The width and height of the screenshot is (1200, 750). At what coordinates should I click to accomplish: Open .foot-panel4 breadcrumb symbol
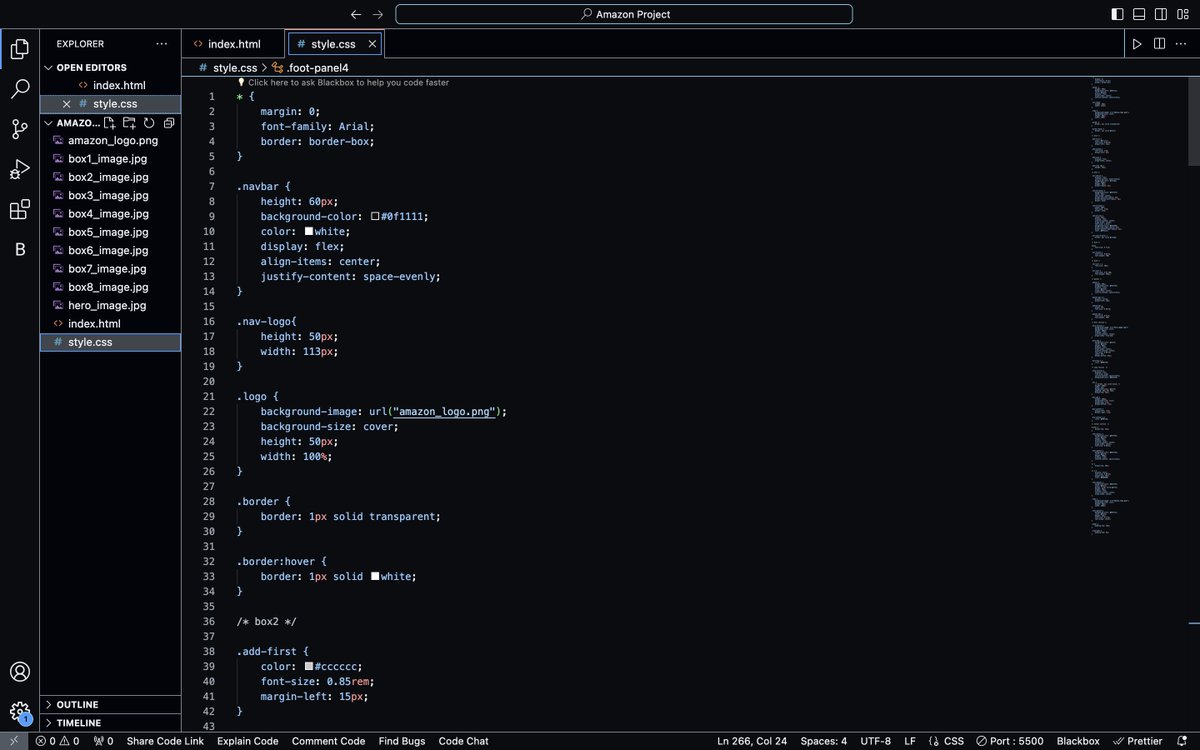311,67
